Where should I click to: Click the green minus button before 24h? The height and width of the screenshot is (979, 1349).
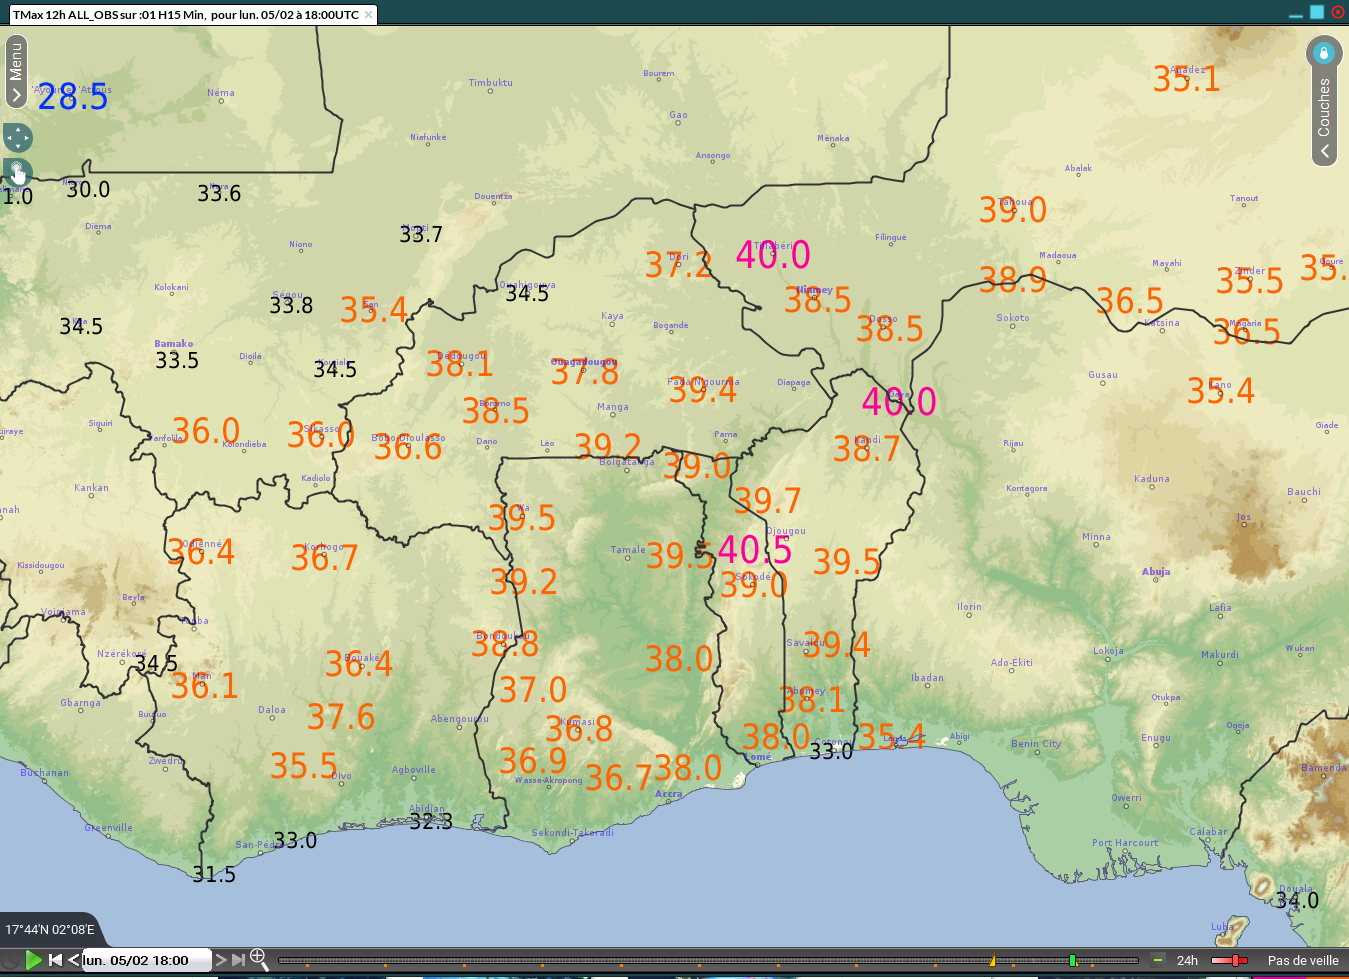(x=1158, y=960)
